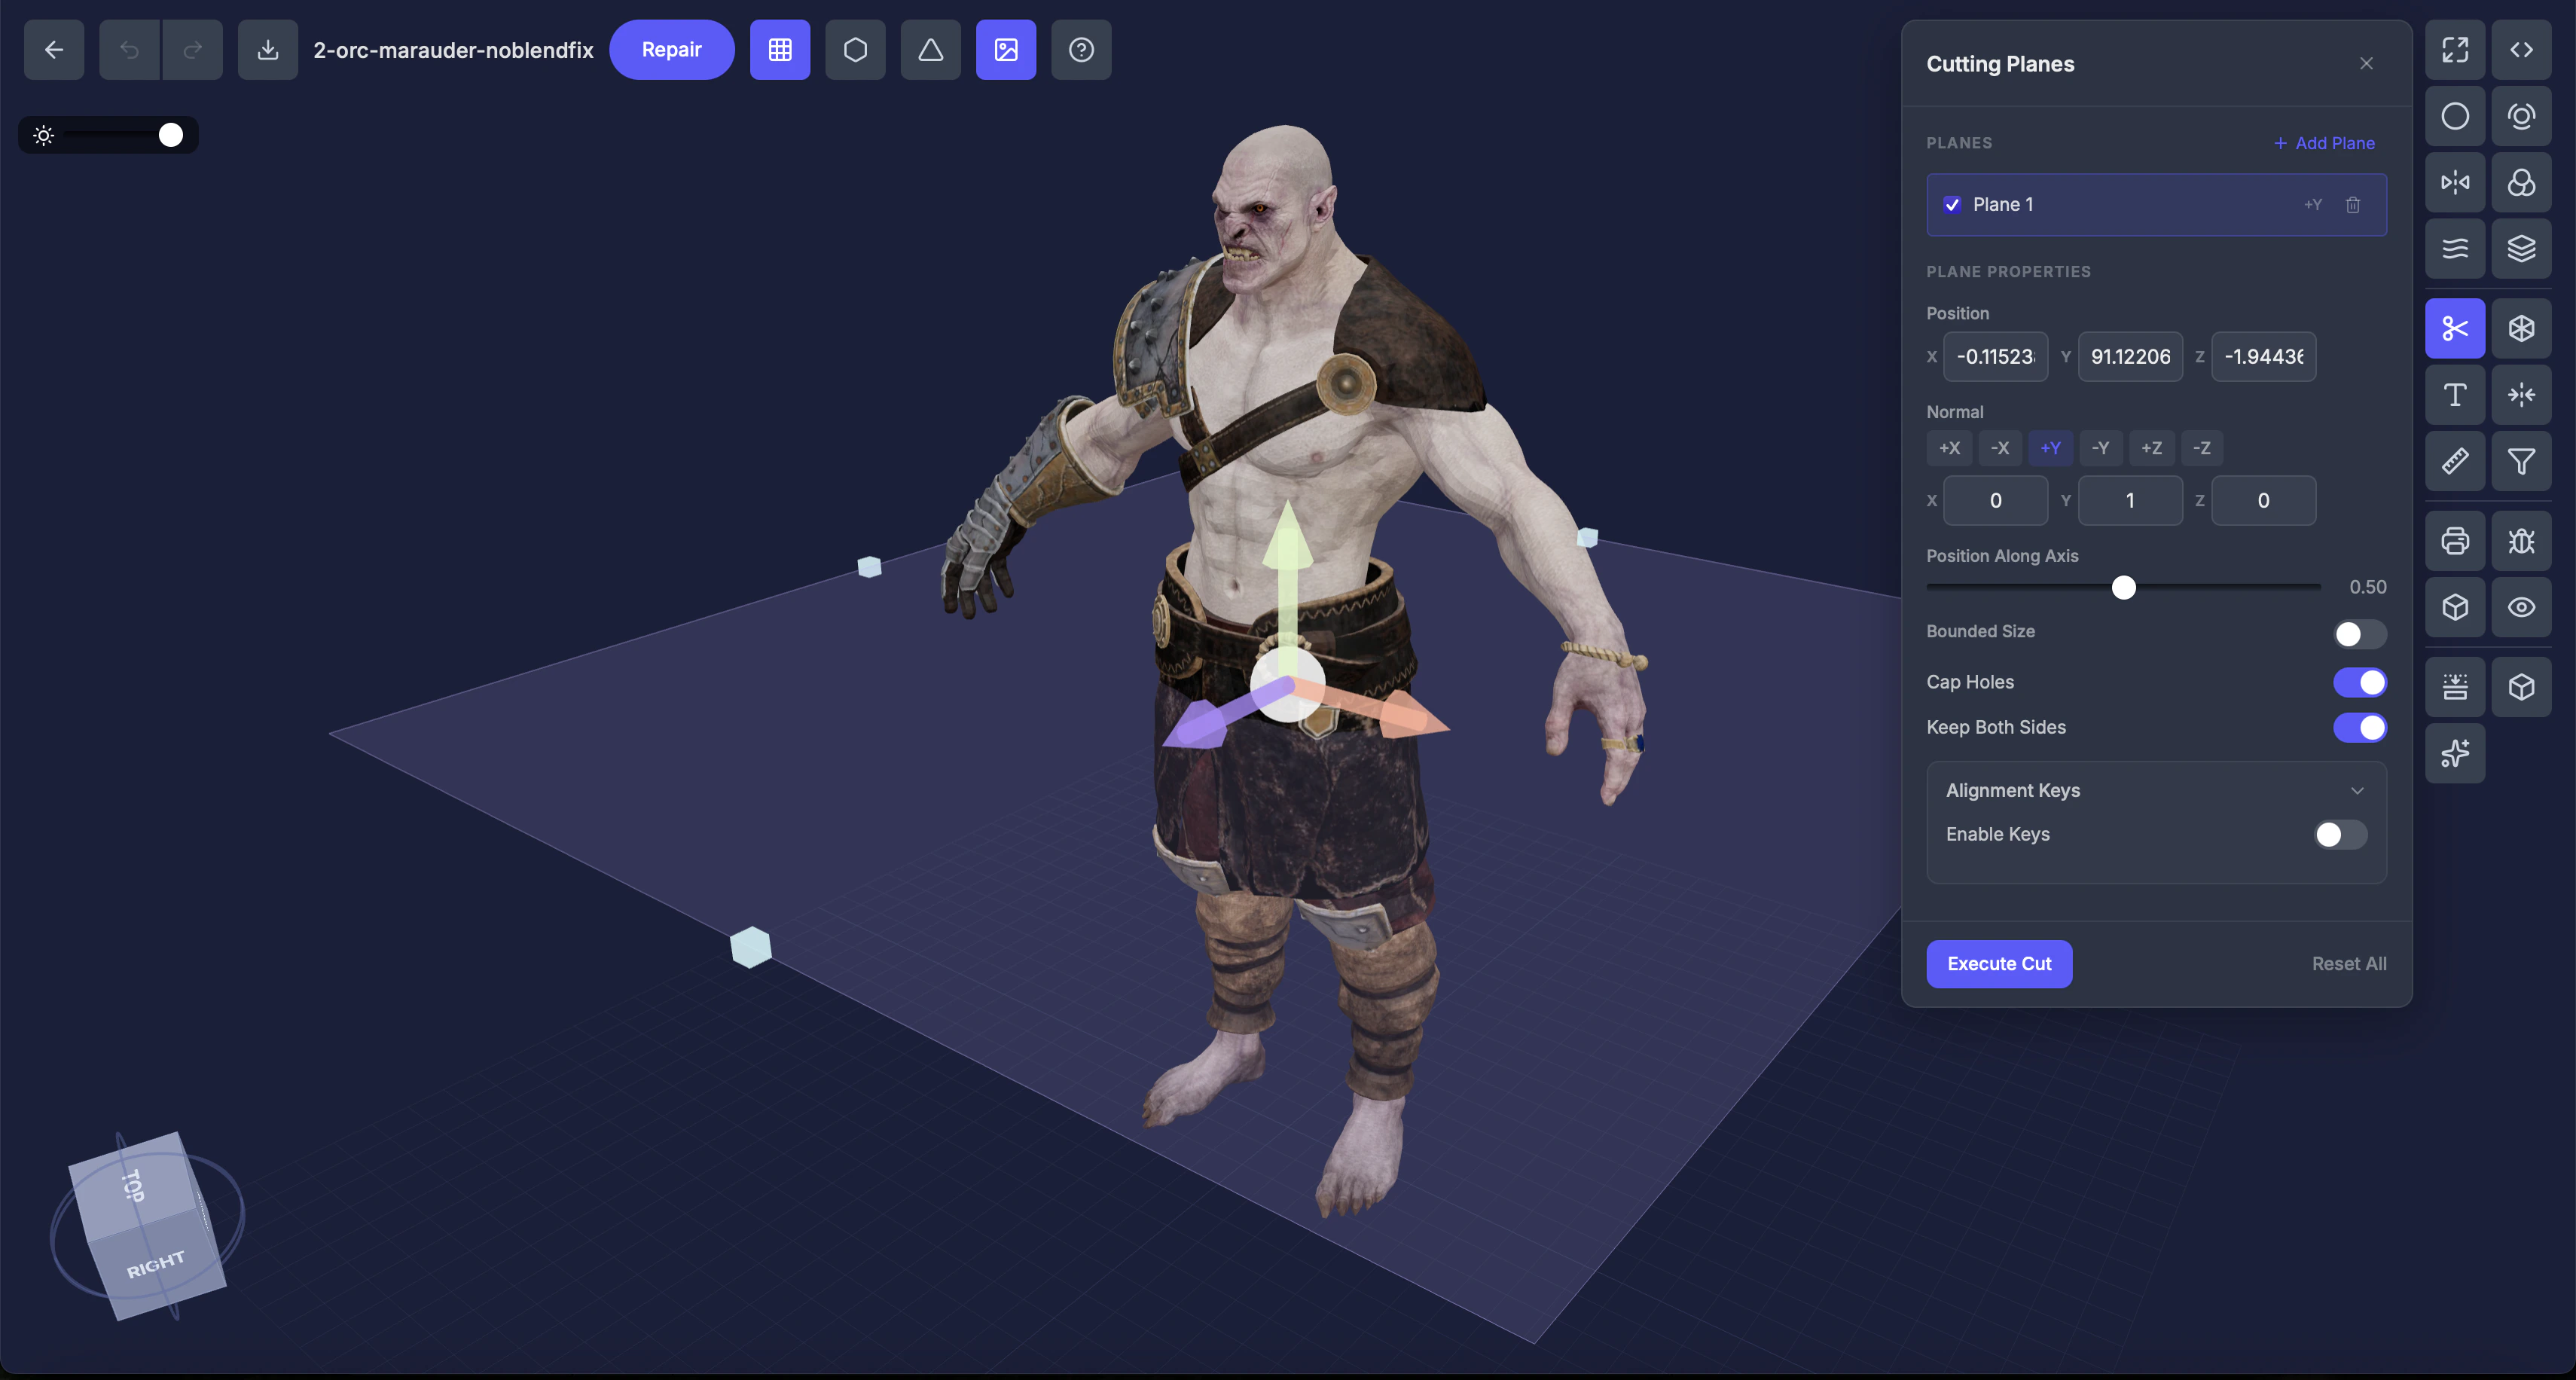Open the Text embossing tool
The image size is (2576, 1380).
point(2455,394)
